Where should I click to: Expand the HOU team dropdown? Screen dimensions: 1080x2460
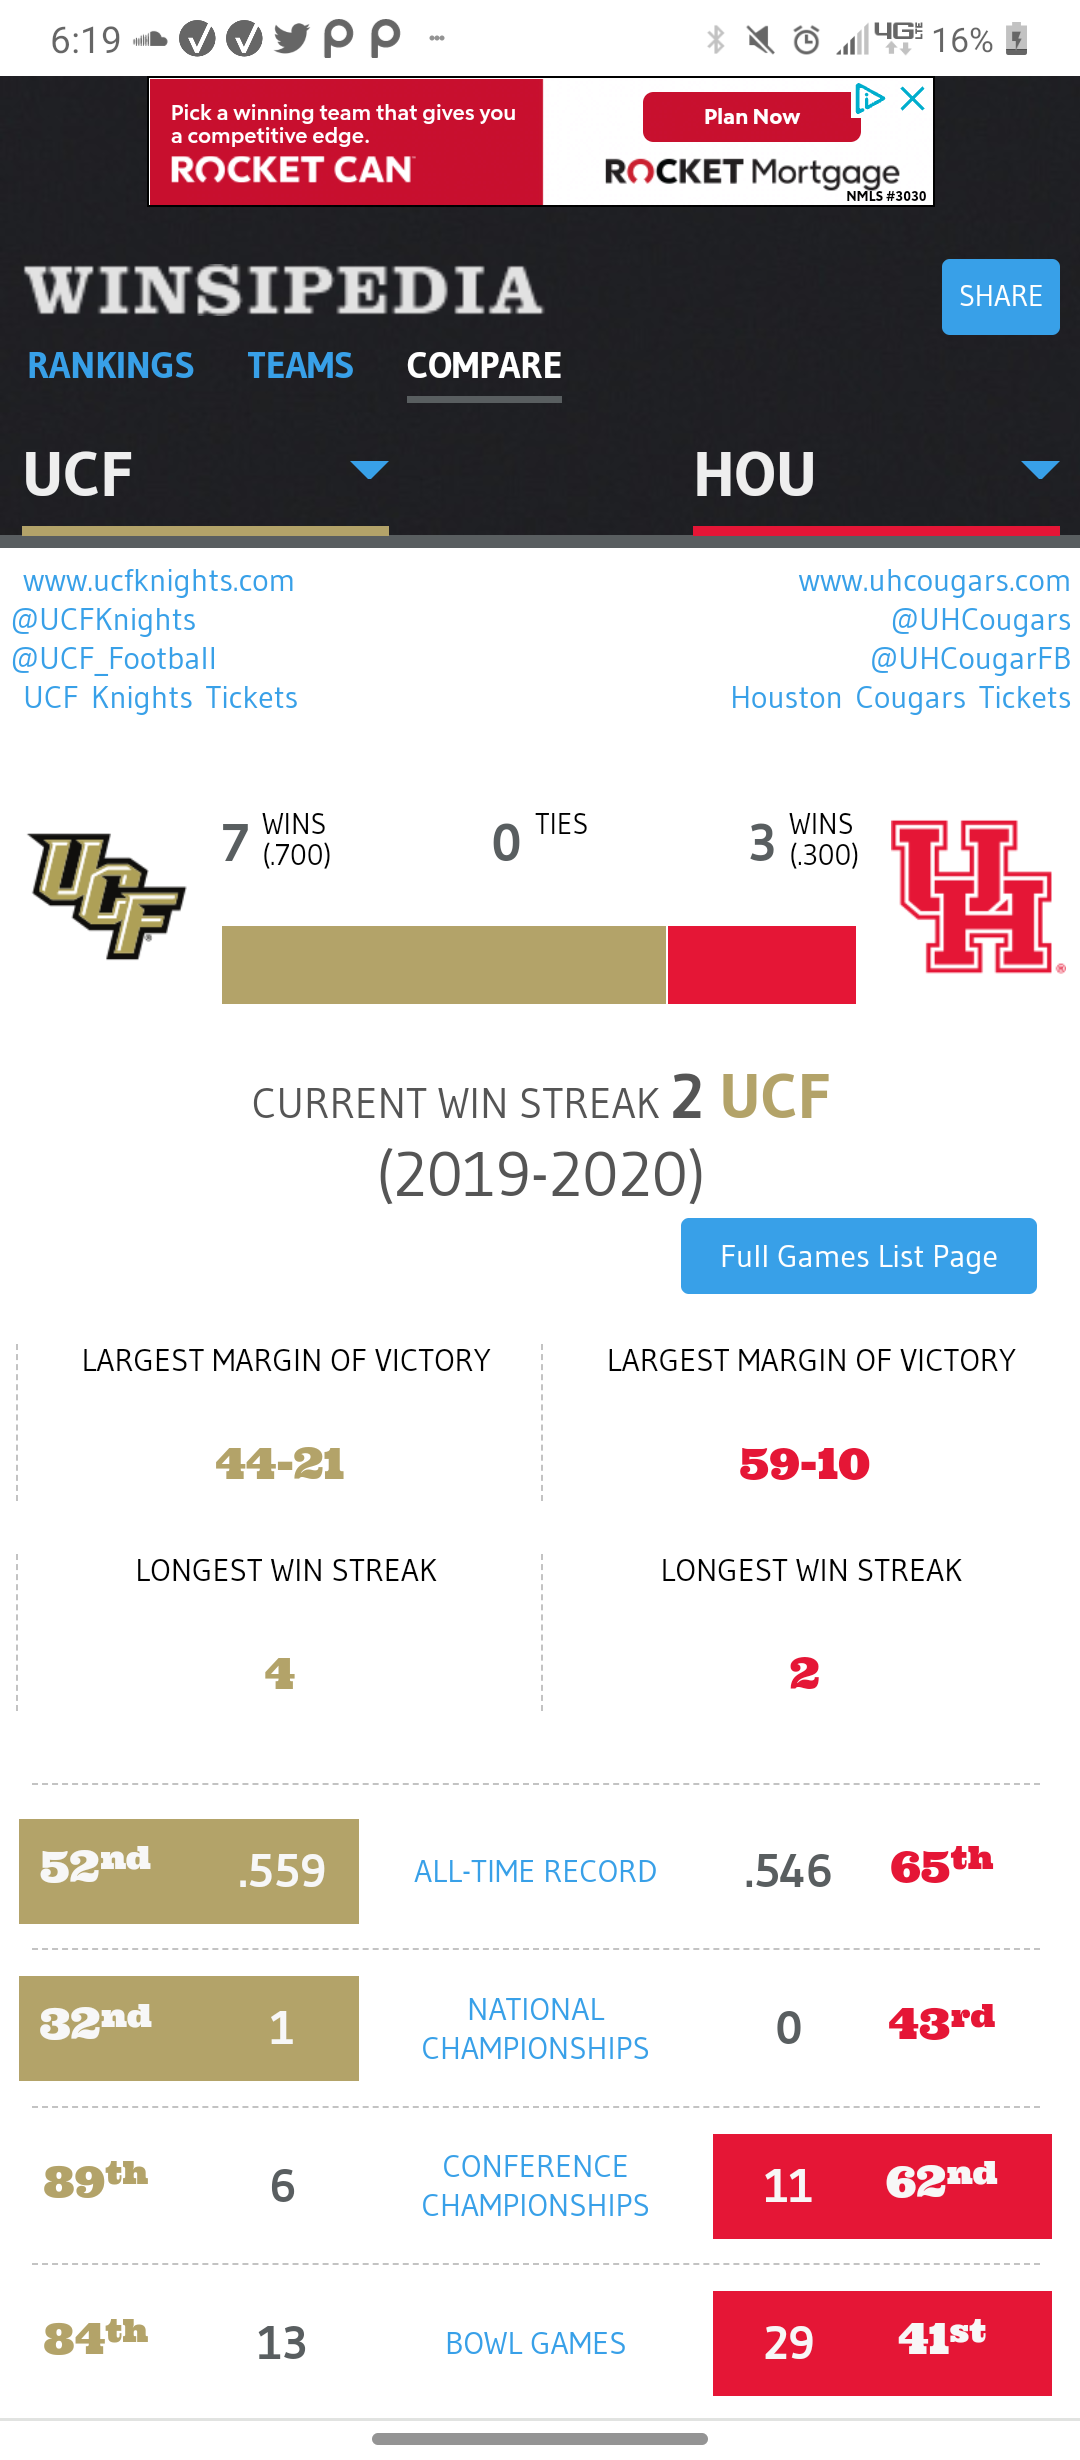(1040, 470)
